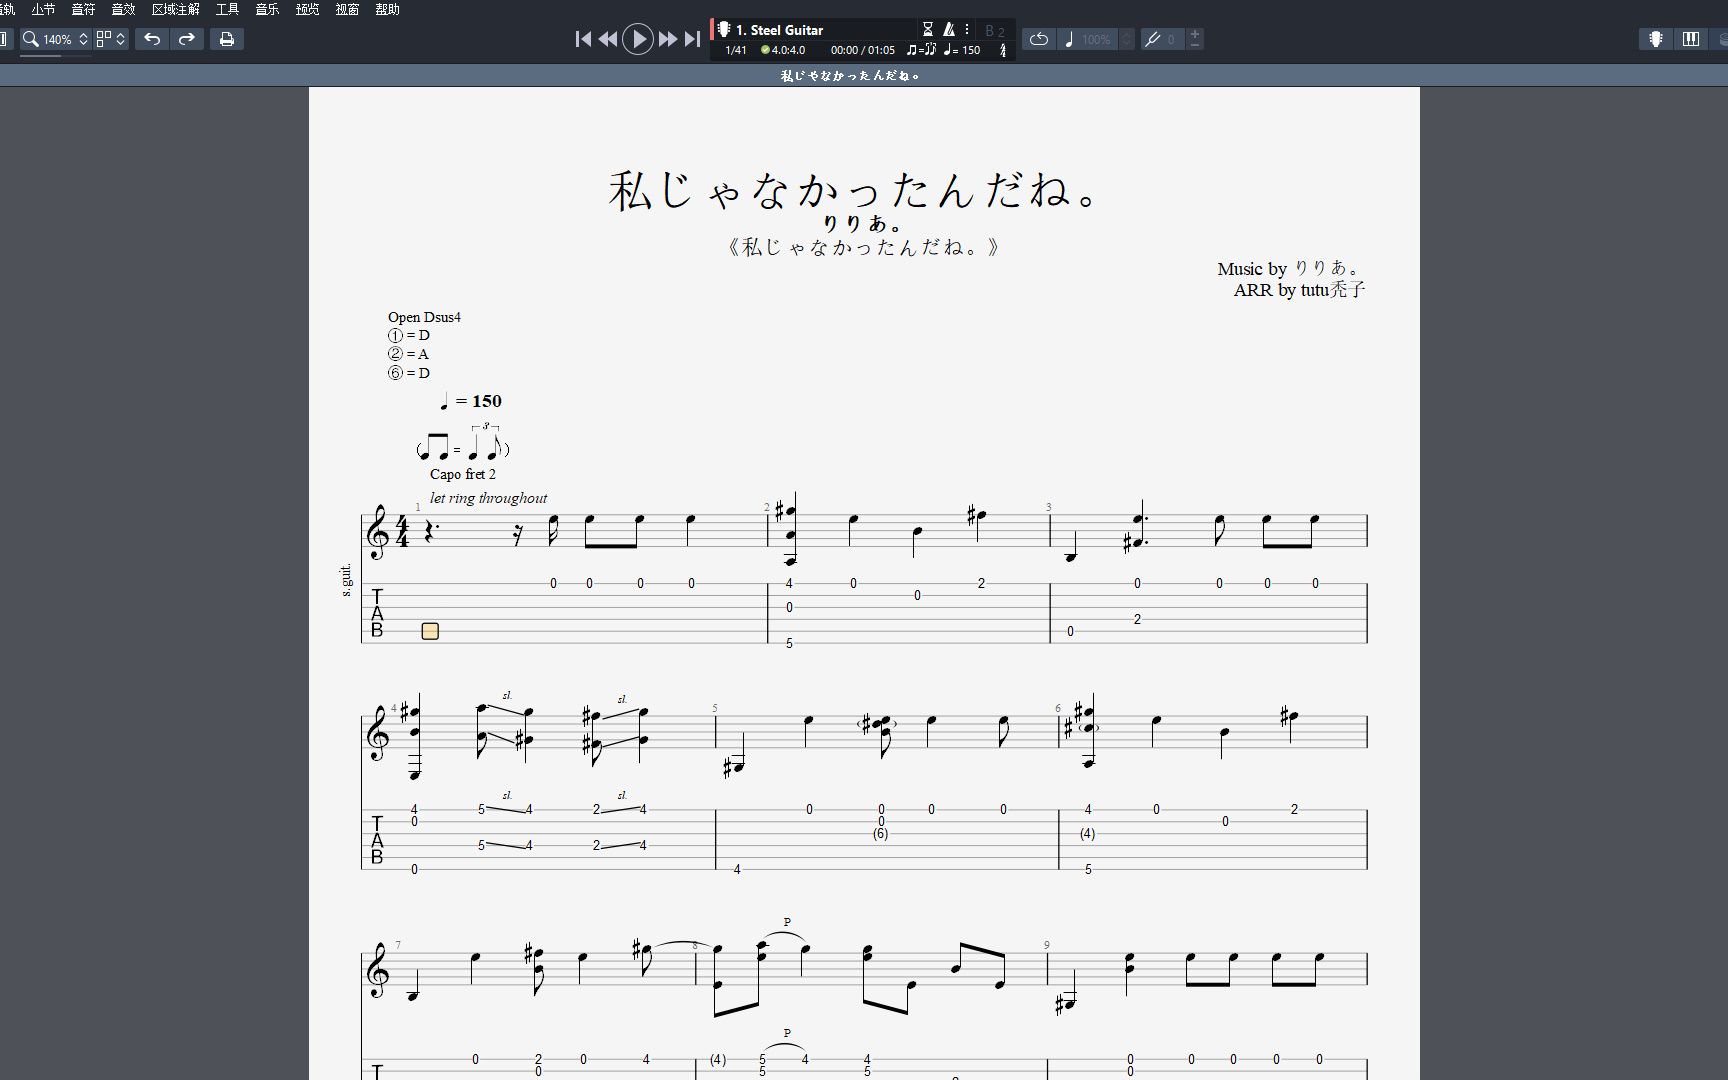The image size is (1728, 1080).
Task: Click the Music by りりあ。 credit
Action: click(1290, 268)
